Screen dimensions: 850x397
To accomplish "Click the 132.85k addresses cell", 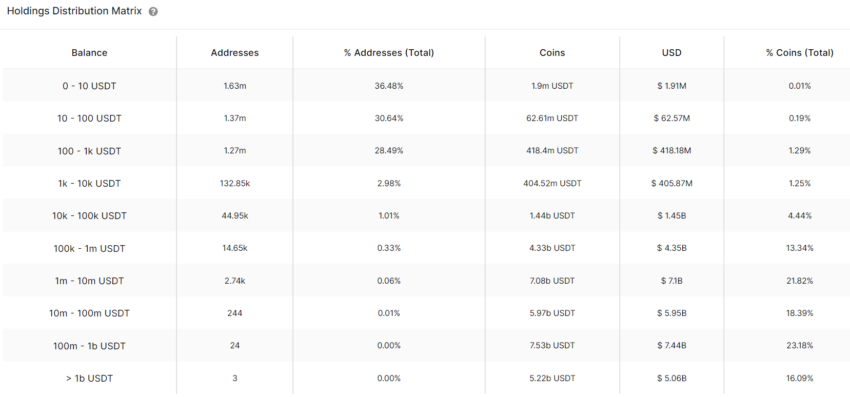I will pyautogui.click(x=235, y=183).
